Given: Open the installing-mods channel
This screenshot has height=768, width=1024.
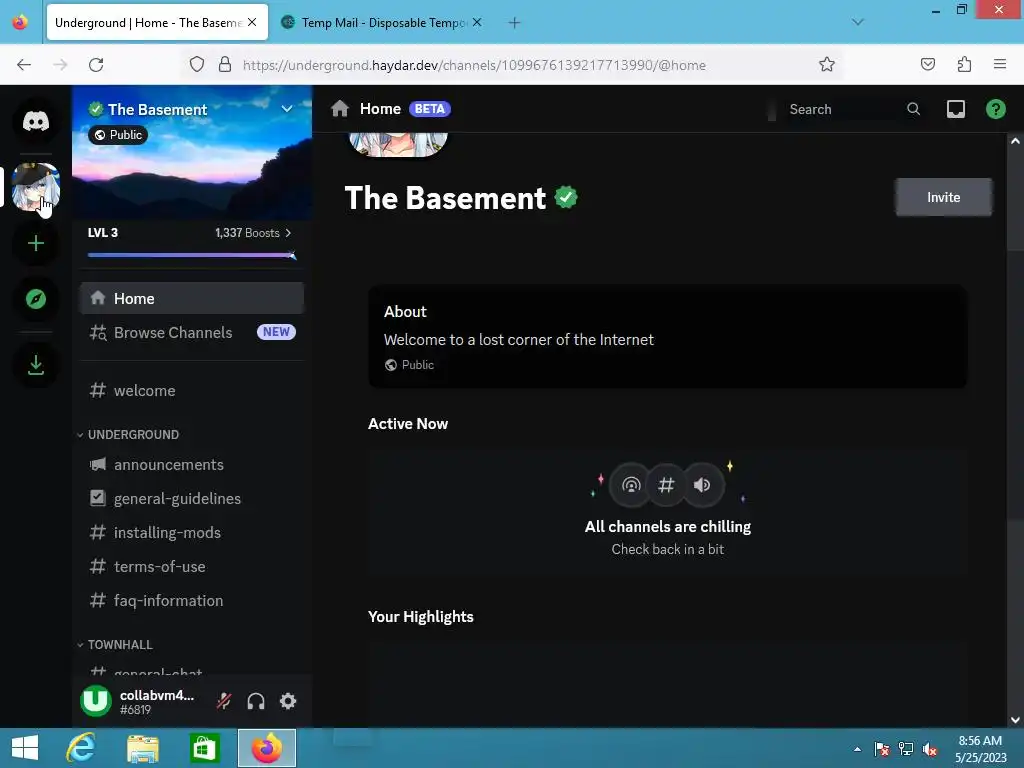Looking at the screenshot, I should click(x=191, y=532).
